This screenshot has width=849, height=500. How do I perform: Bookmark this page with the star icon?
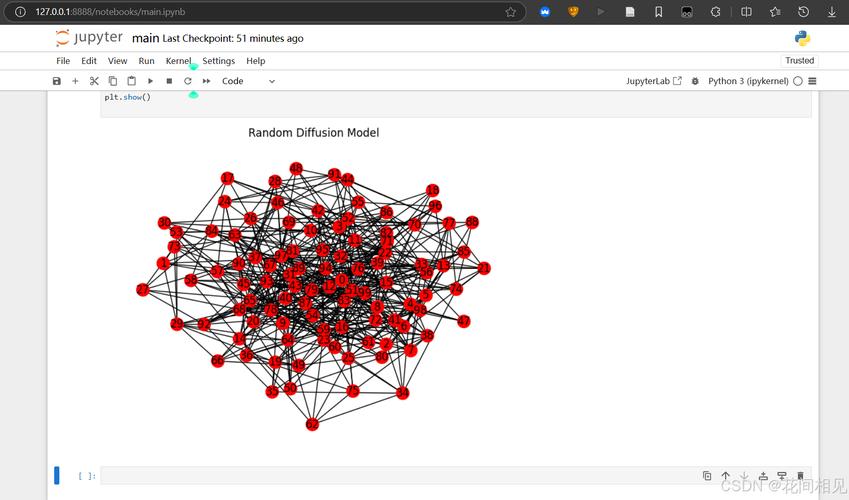510,12
